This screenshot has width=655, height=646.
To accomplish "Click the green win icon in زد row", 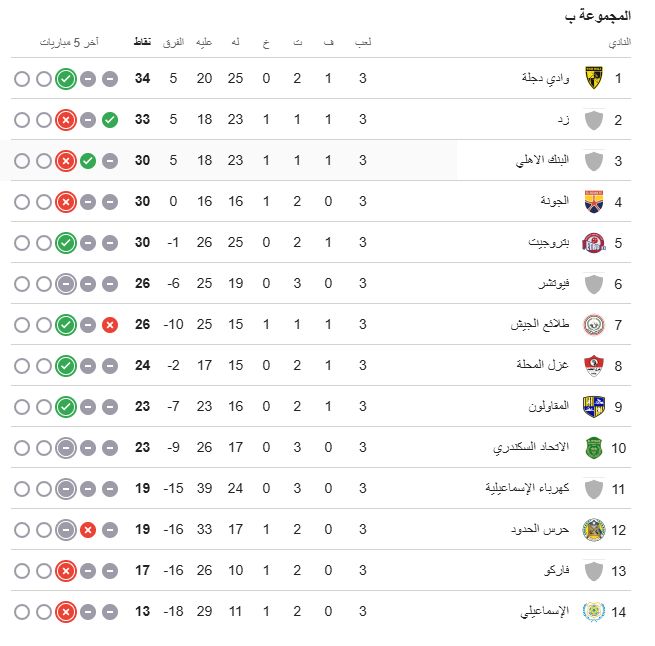I will pos(110,120).
